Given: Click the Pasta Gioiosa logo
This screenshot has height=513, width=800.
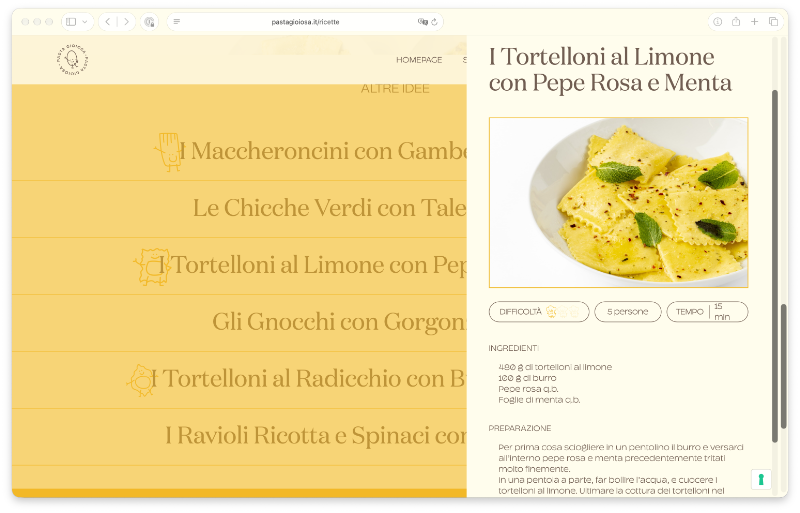Looking at the screenshot, I should tap(72, 60).
